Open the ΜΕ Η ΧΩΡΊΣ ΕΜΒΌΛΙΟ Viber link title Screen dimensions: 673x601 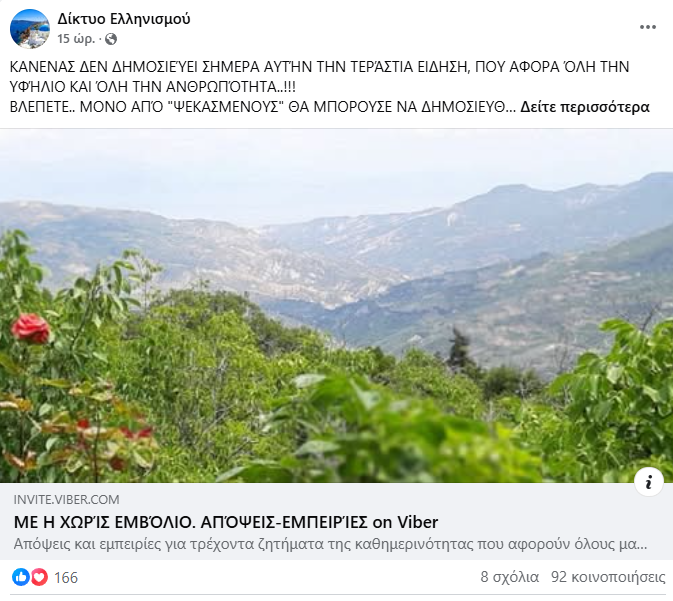point(226,522)
